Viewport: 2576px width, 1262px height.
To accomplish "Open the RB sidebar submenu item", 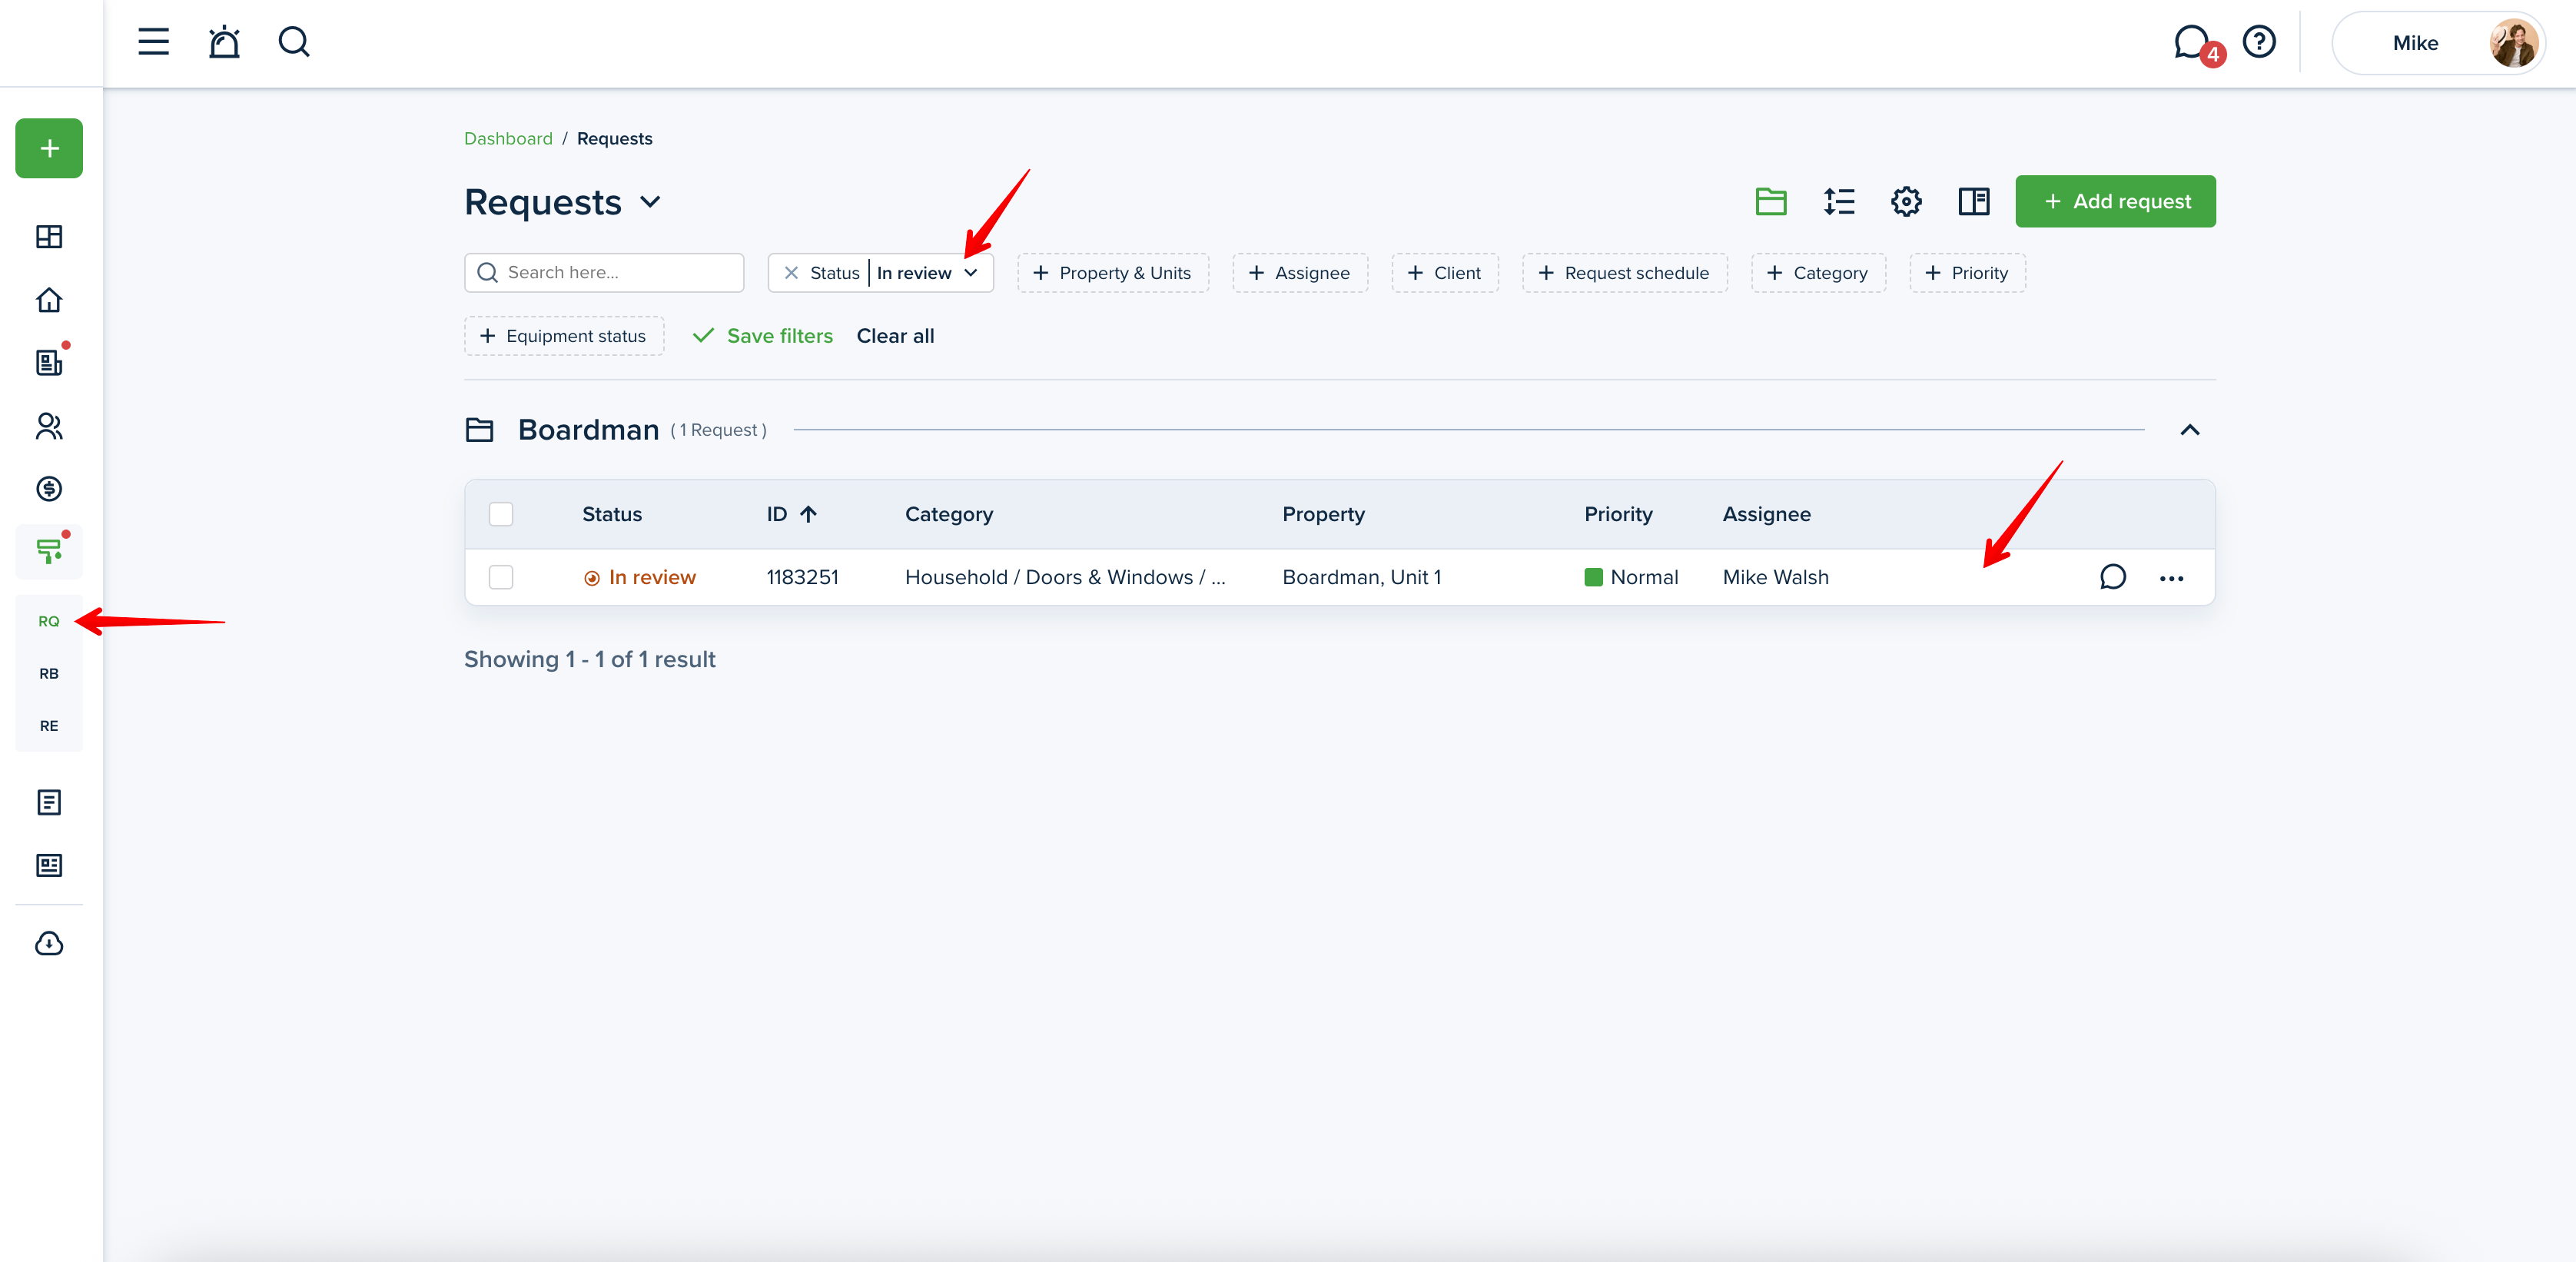I will [x=49, y=673].
